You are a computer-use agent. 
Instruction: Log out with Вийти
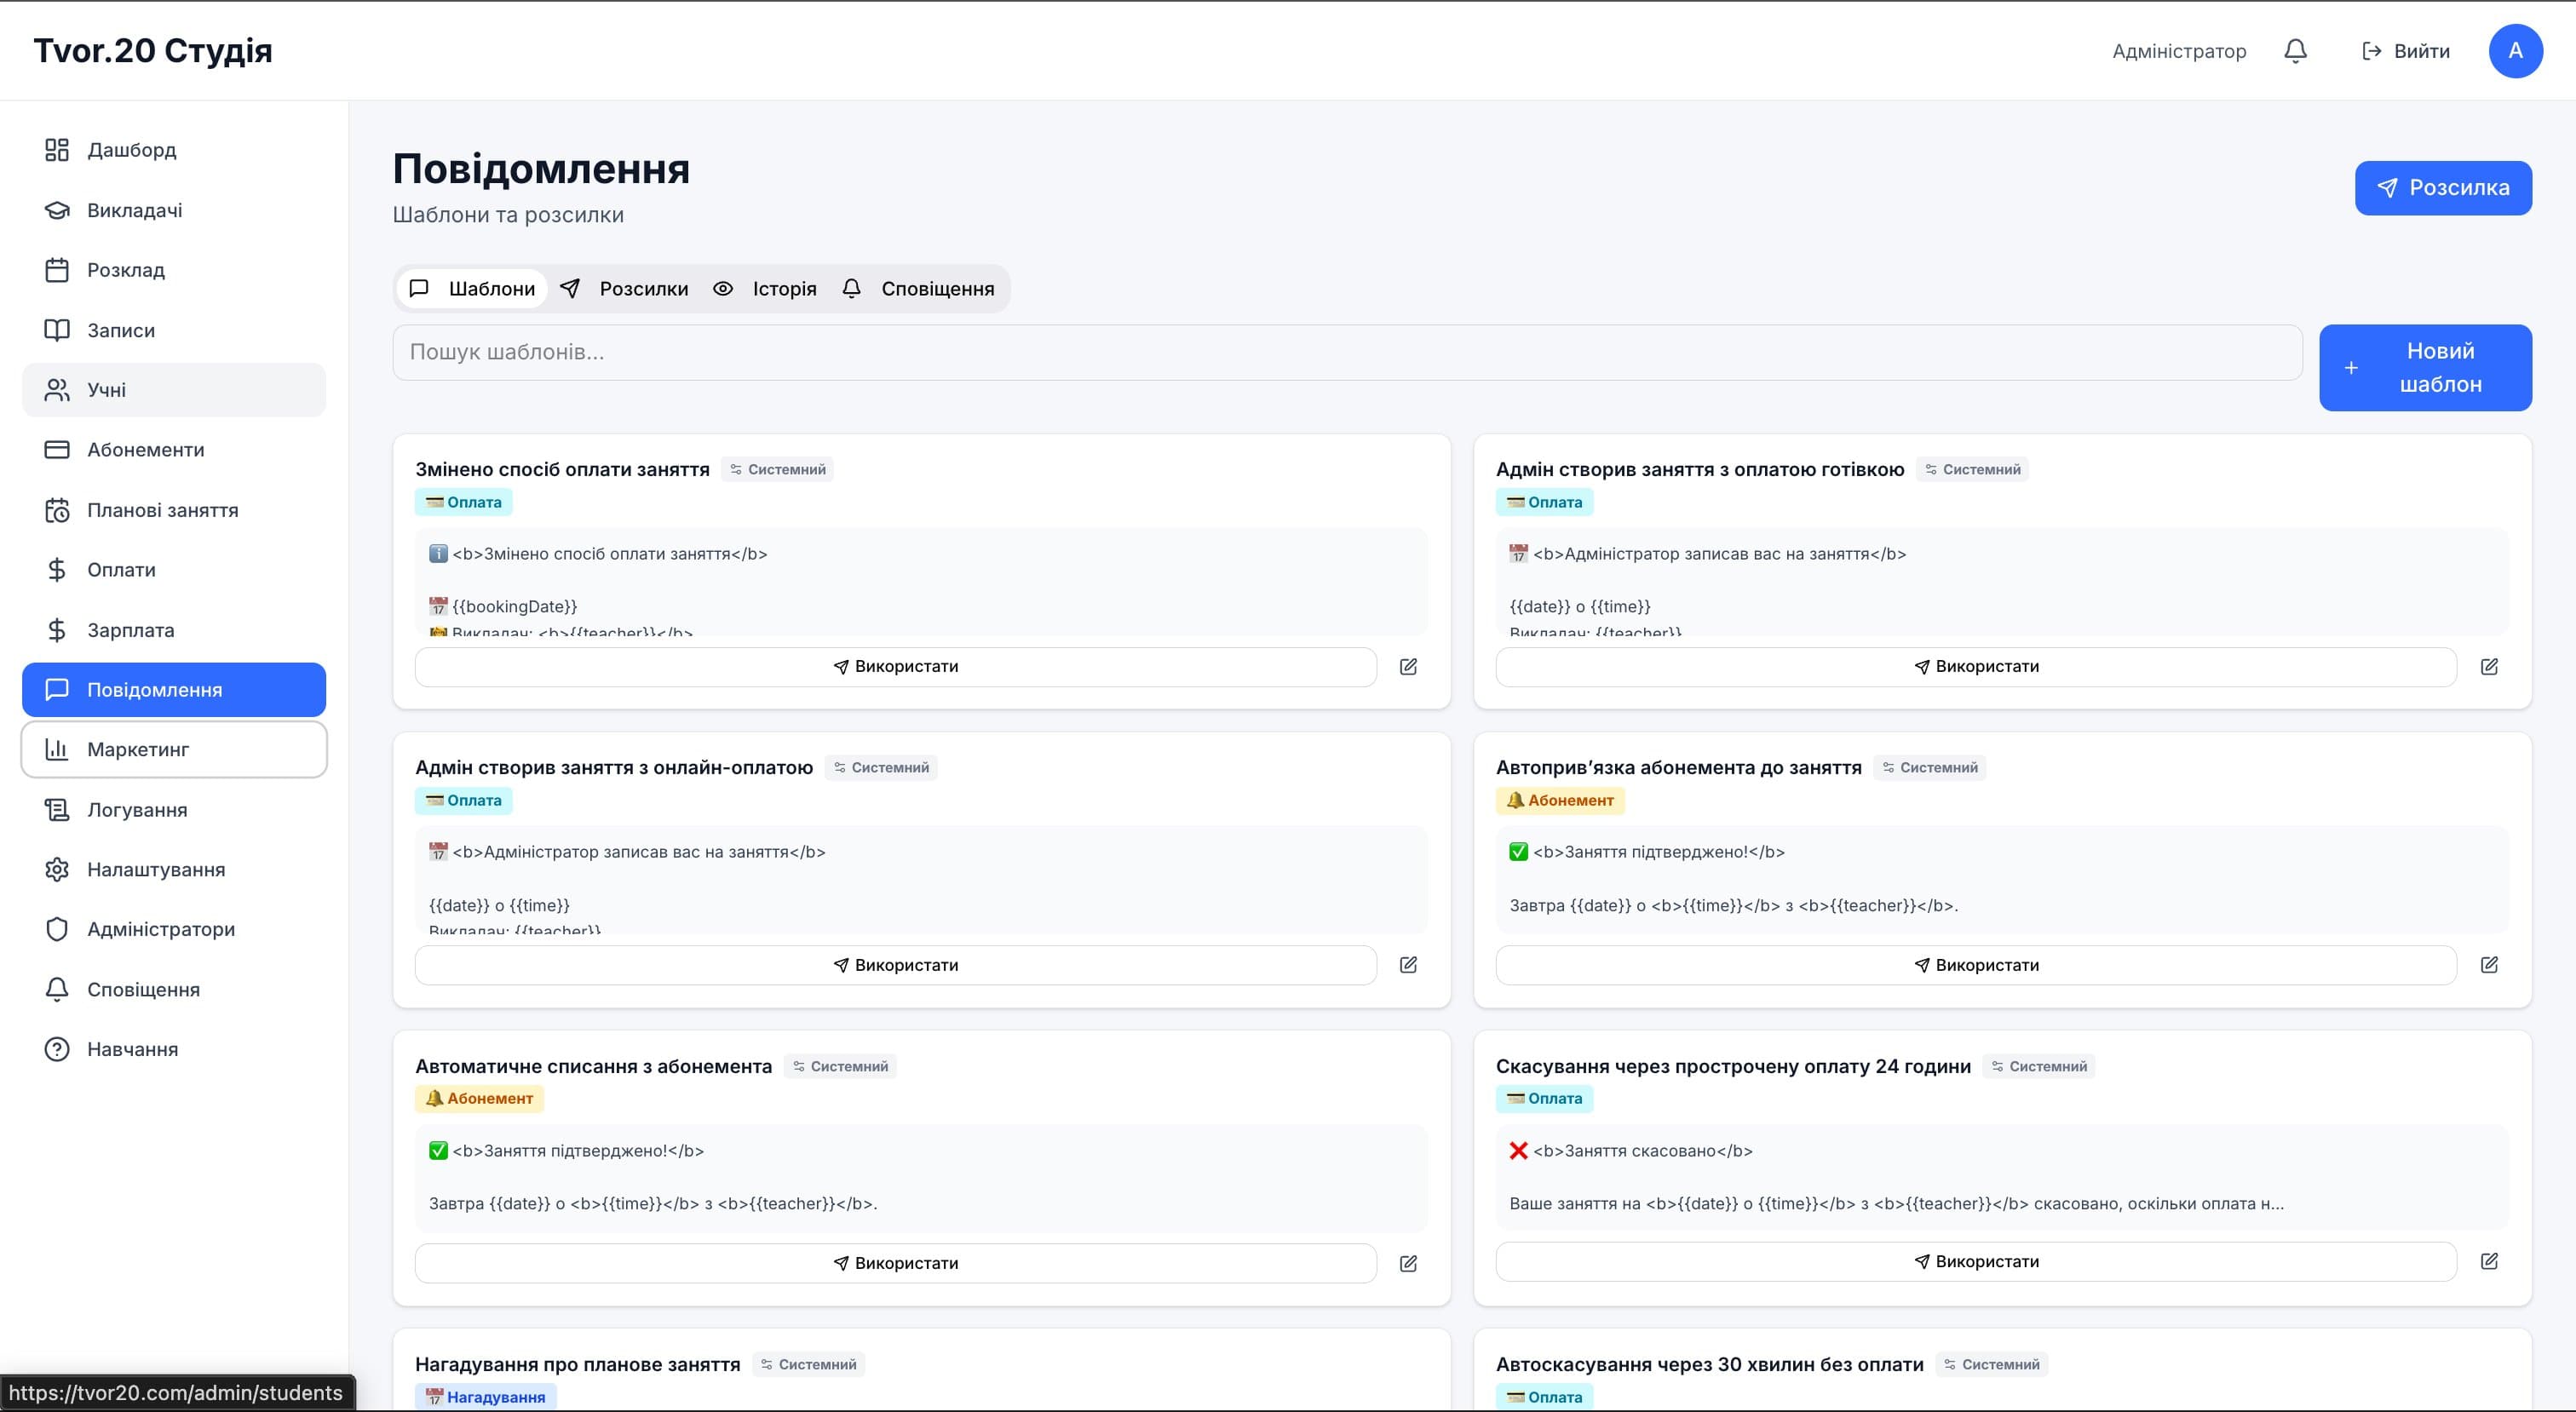click(2405, 51)
